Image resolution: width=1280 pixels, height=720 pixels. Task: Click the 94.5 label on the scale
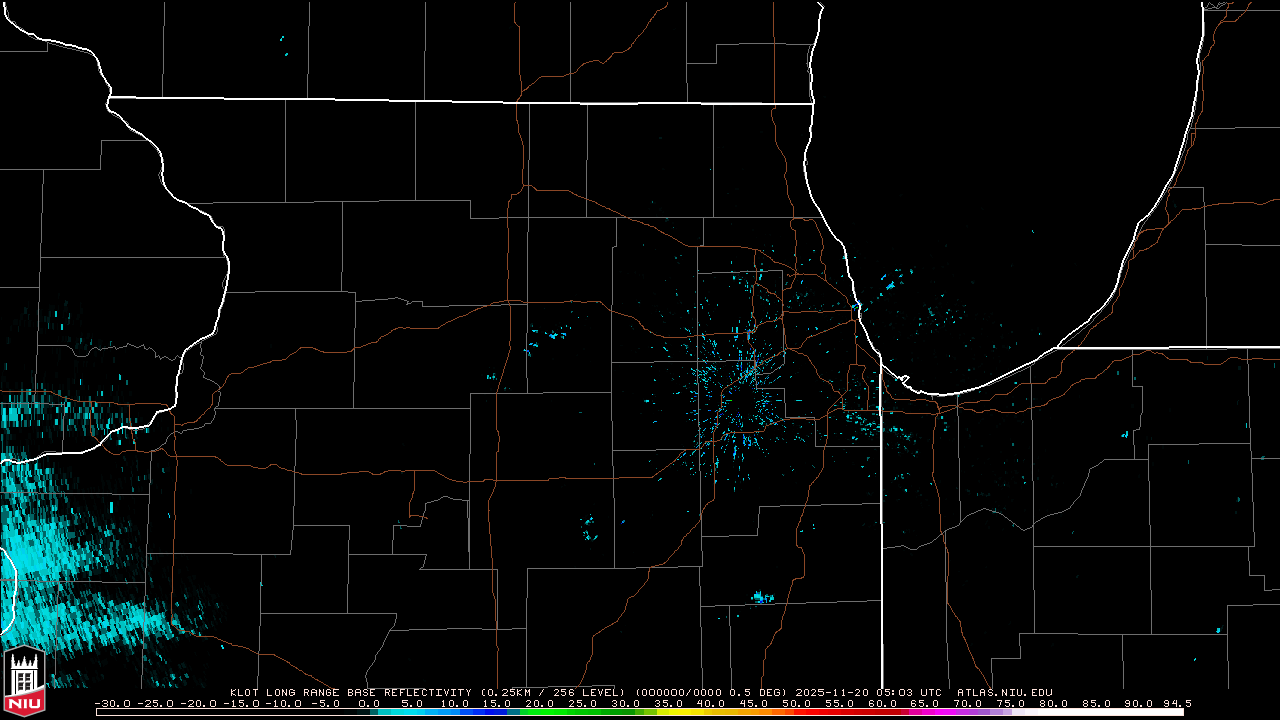1174,703
